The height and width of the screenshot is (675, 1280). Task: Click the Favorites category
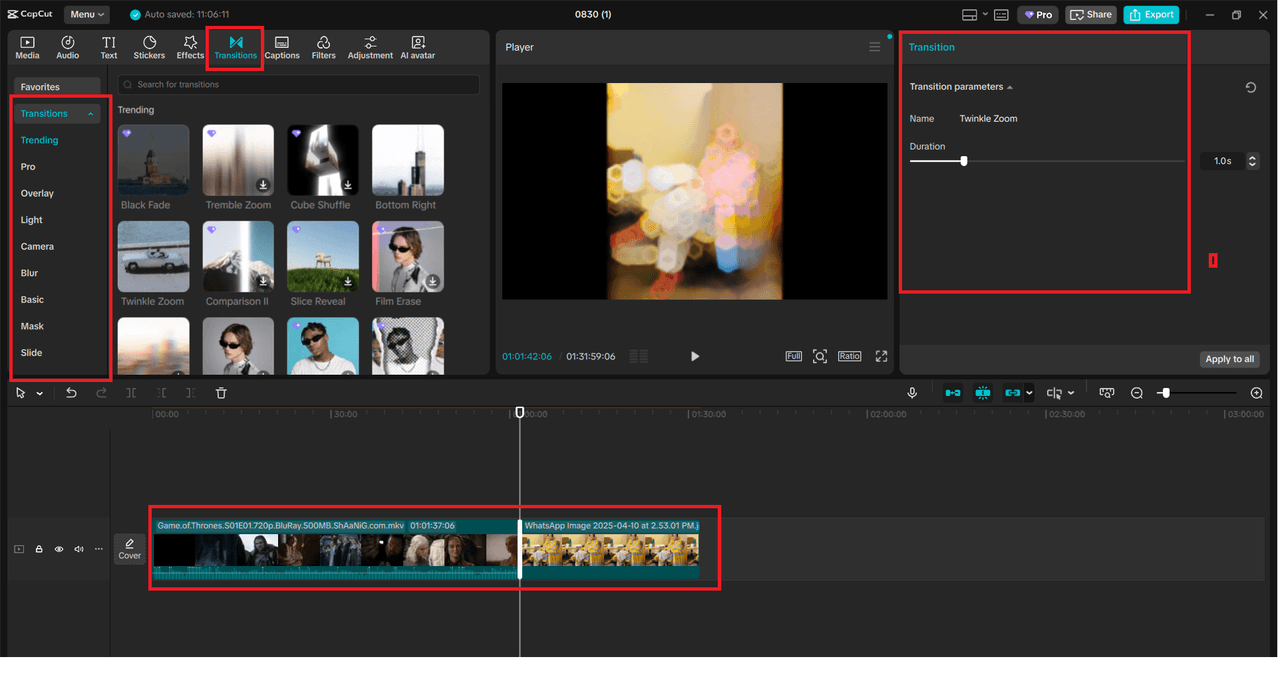coord(57,87)
